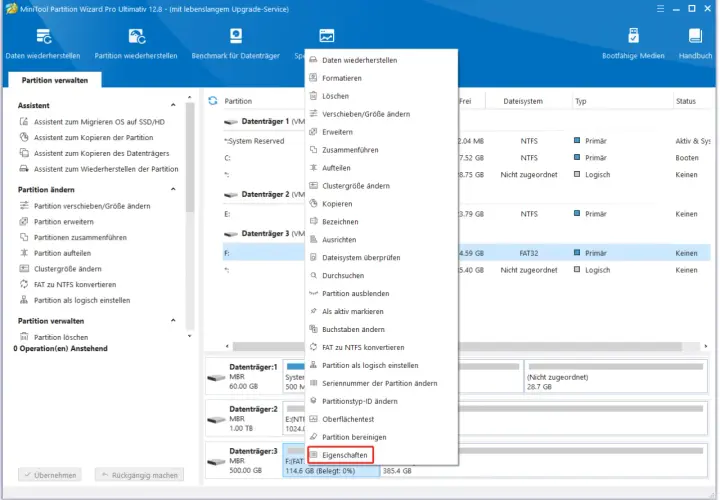The image size is (720, 500).
Task: Switch to Partition verwalten tab
Action: tap(55, 80)
